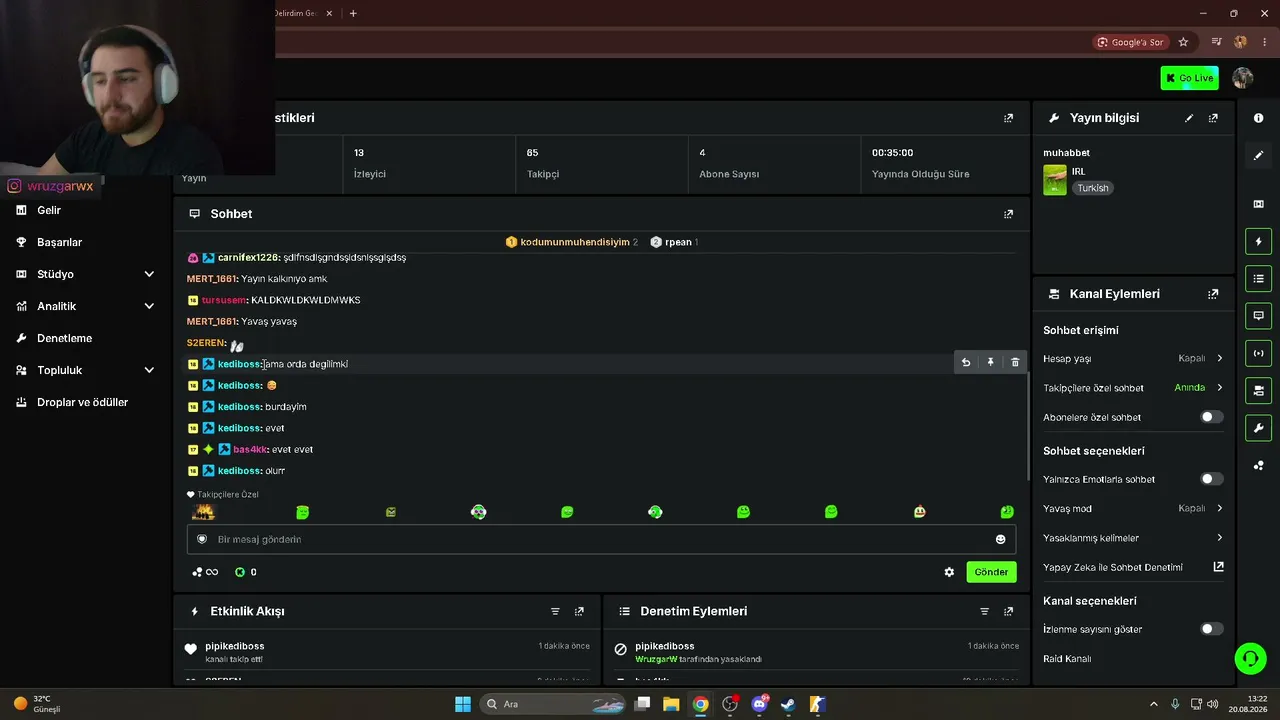The height and width of the screenshot is (720, 1280).
Task: Open Hesap yaşı setting options
Action: tap(1133, 358)
